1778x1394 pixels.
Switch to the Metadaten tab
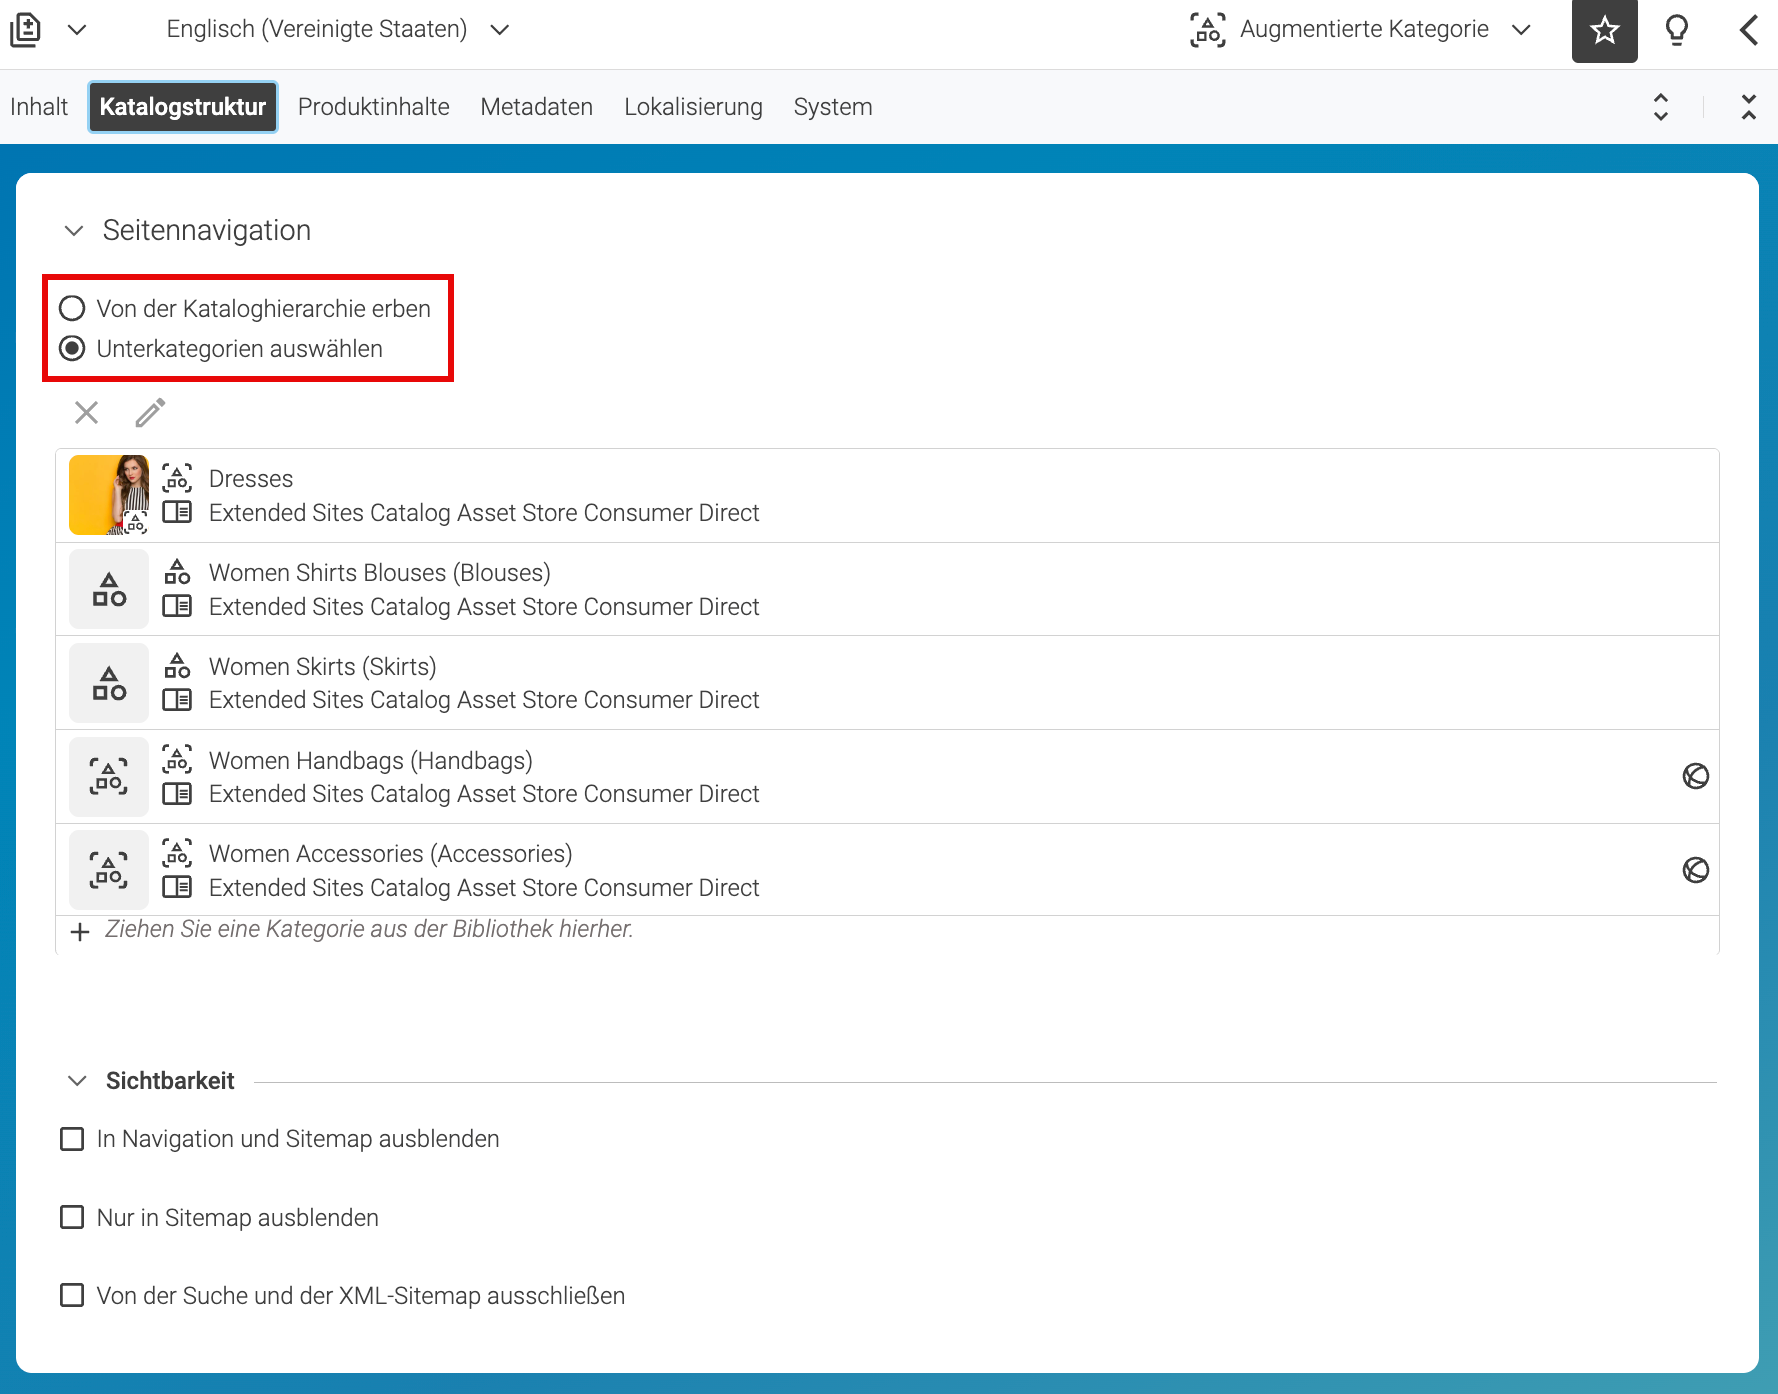pos(536,107)
